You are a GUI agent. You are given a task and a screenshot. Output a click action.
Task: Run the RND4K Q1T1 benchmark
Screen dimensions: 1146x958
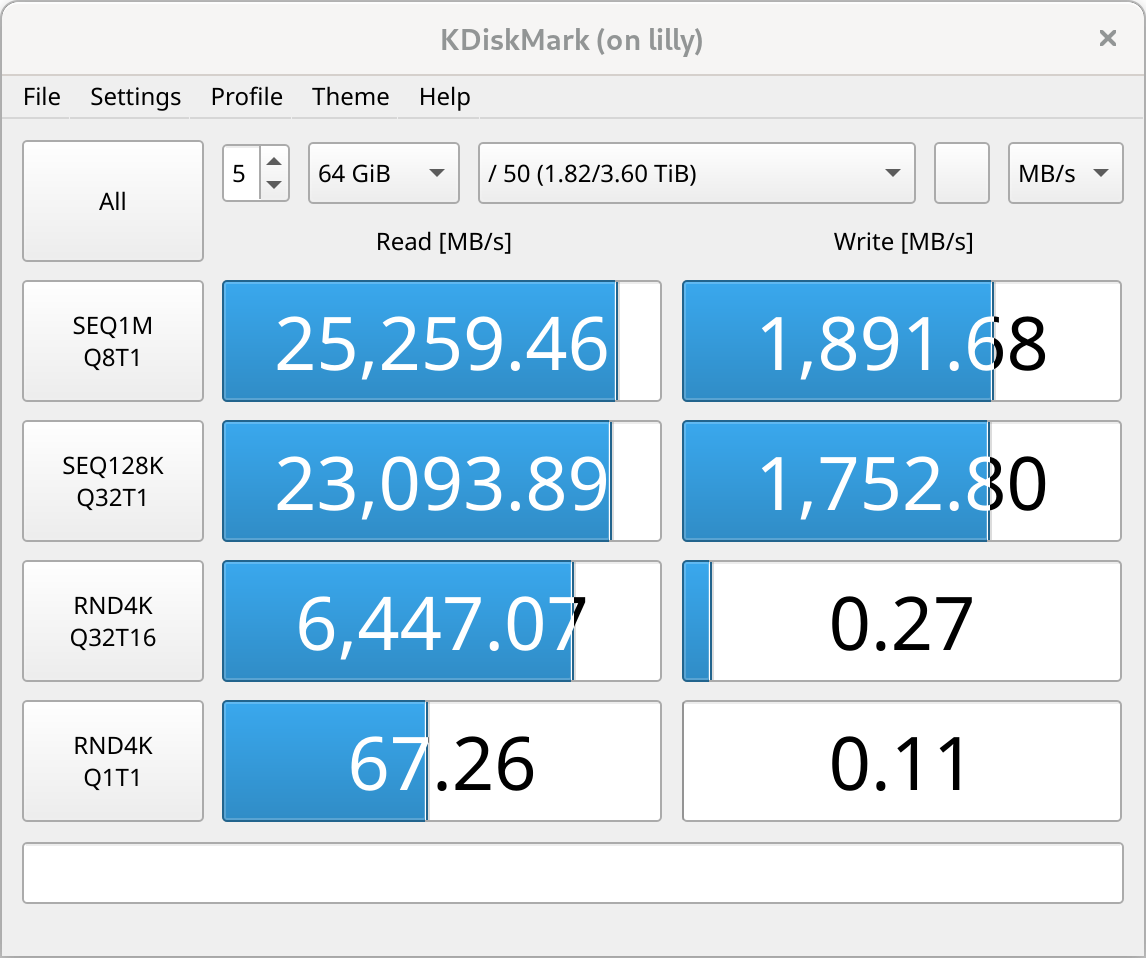point(112,760)
